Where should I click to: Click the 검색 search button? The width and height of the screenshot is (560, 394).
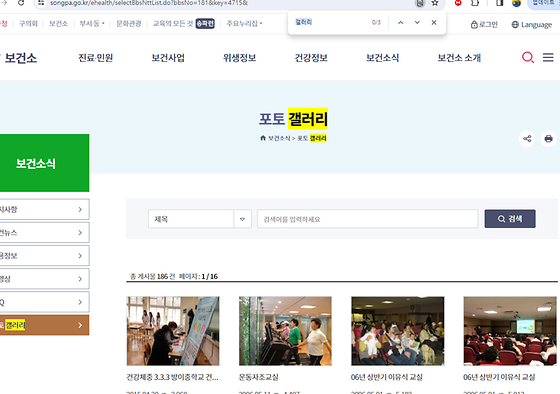[510, 219]
